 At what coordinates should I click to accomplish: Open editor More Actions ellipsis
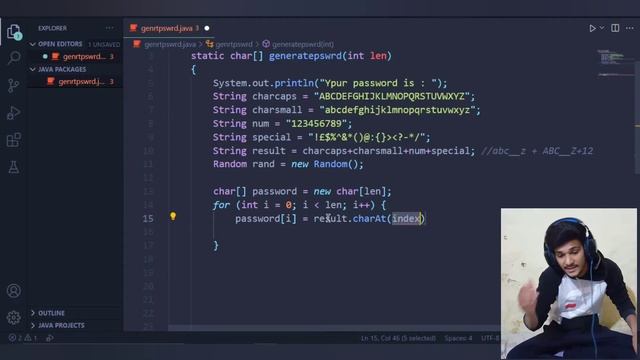point(630,28)
